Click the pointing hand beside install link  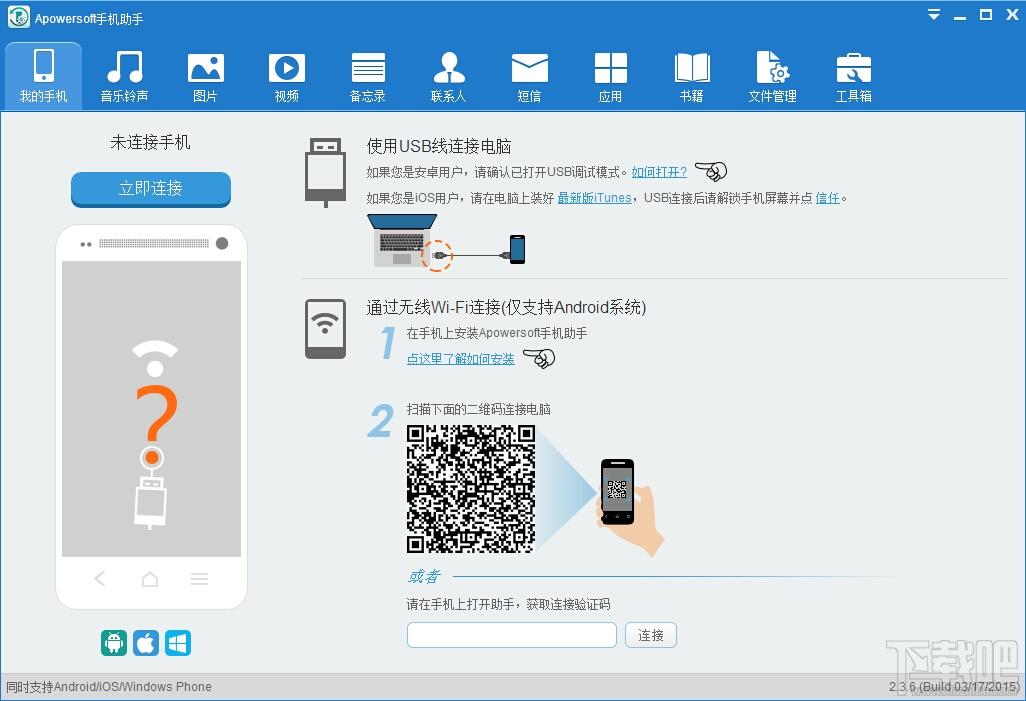[539, 358]
